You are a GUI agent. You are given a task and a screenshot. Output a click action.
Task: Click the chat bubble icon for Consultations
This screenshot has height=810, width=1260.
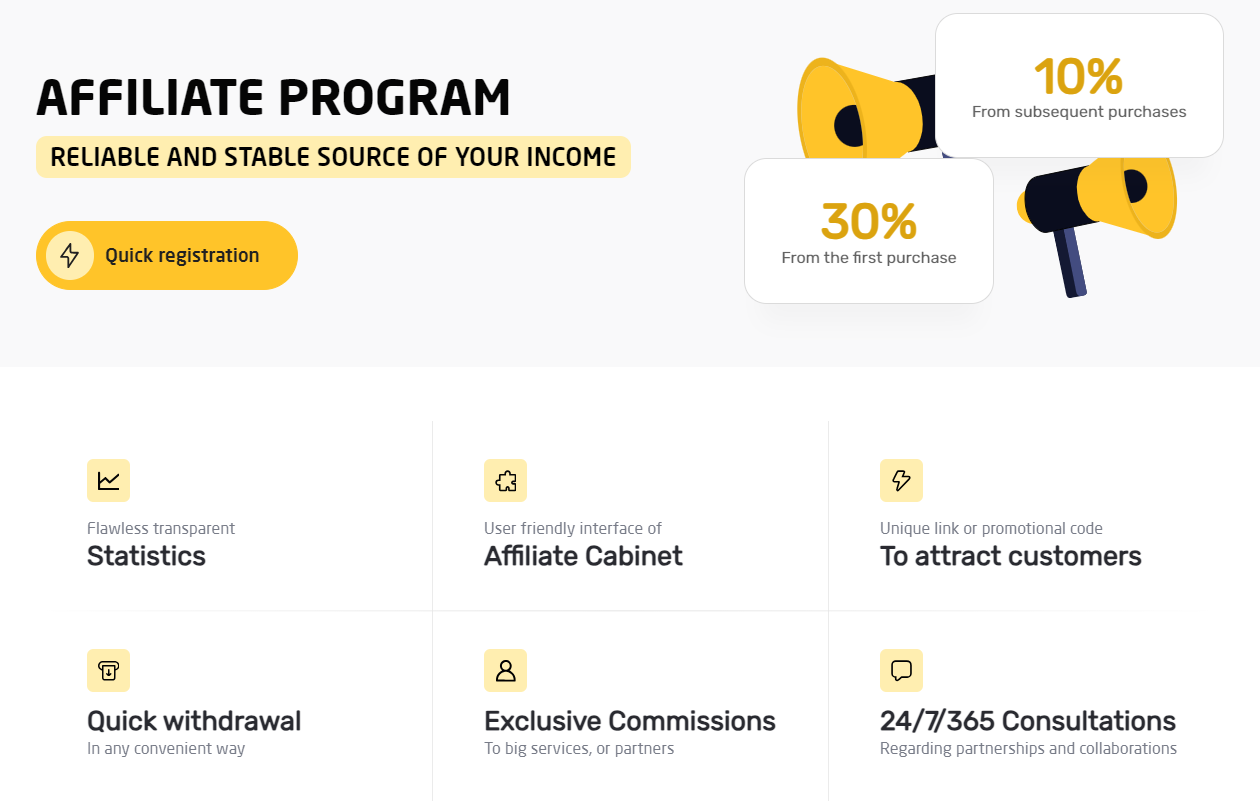point(901,671)
